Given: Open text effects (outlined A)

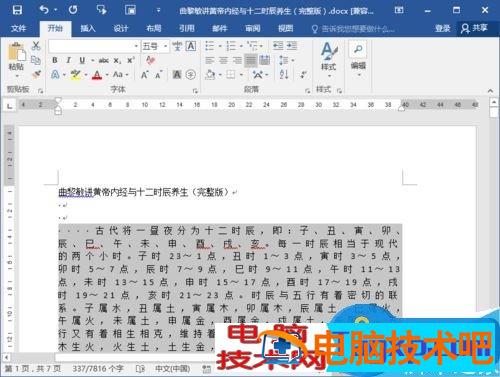Looking at the screenshot, I should [x=55, y=74].
